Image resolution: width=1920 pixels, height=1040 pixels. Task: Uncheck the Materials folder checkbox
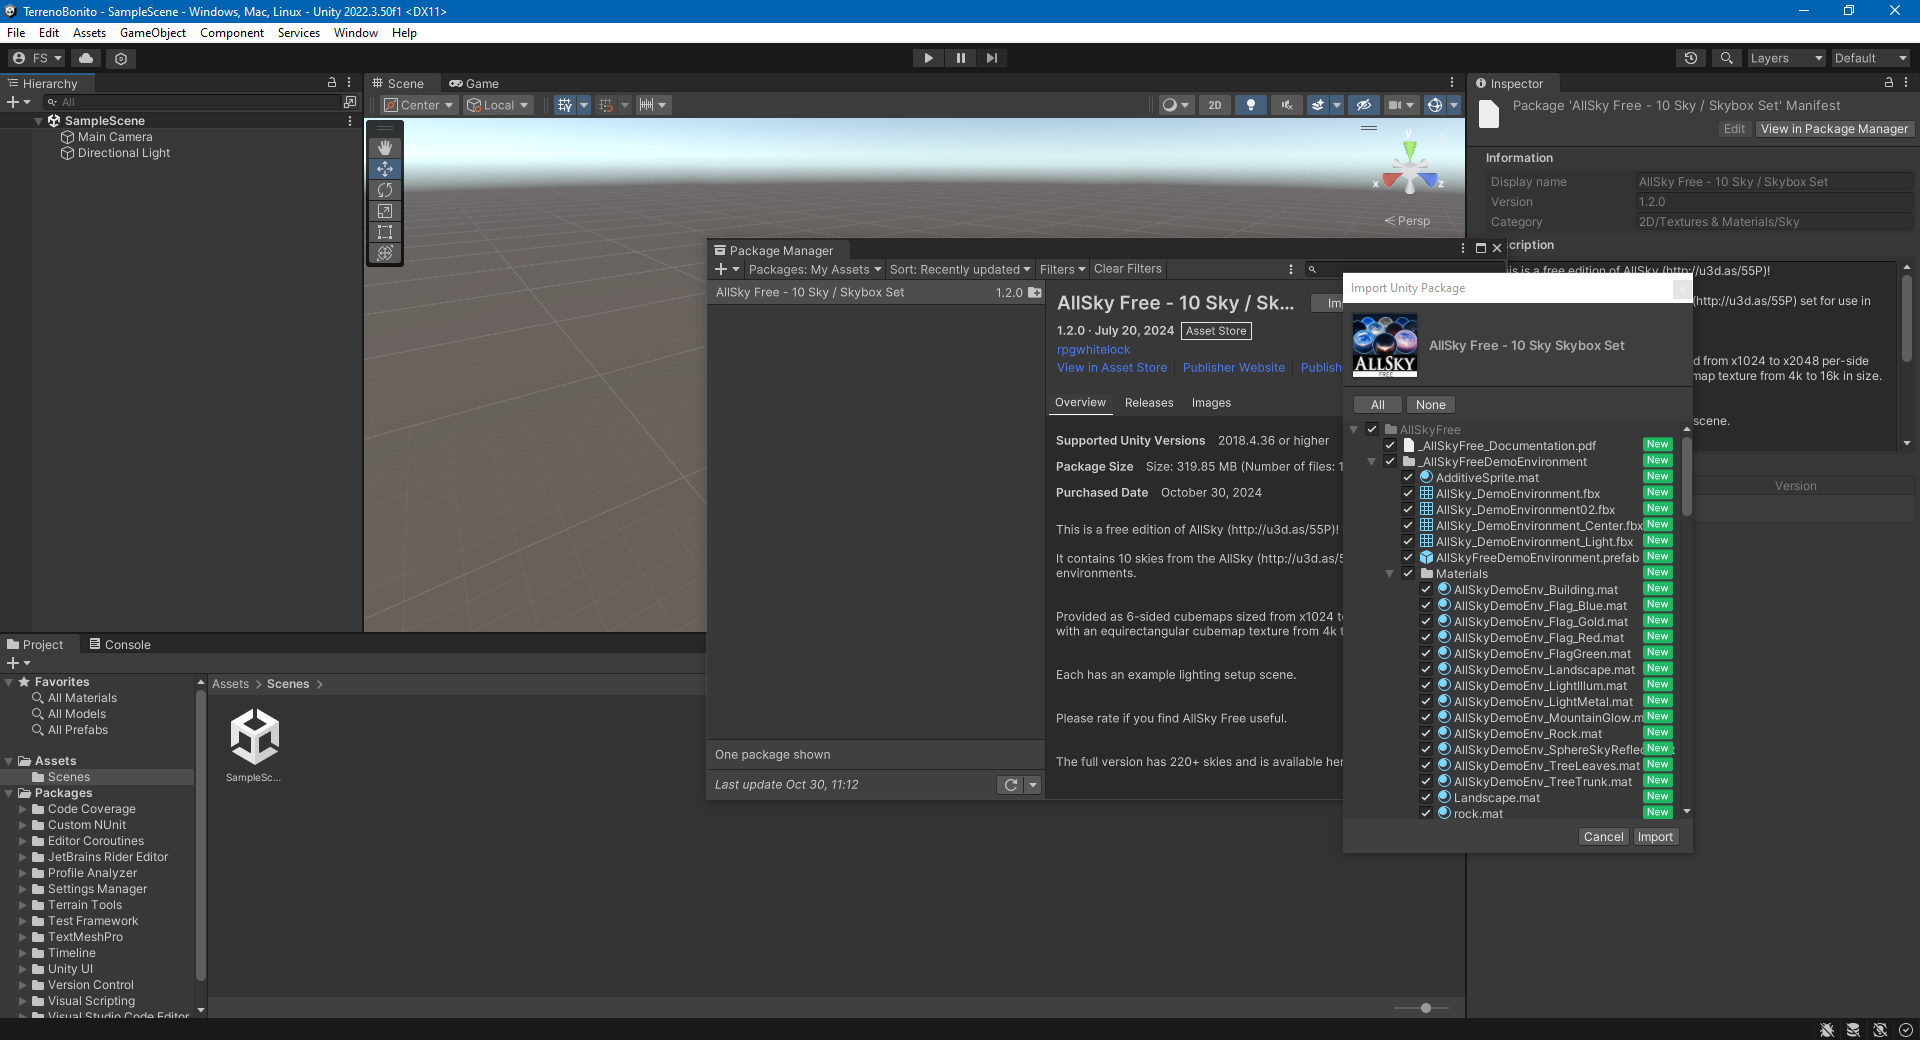pyautogui.click(x=1408, y=573)
